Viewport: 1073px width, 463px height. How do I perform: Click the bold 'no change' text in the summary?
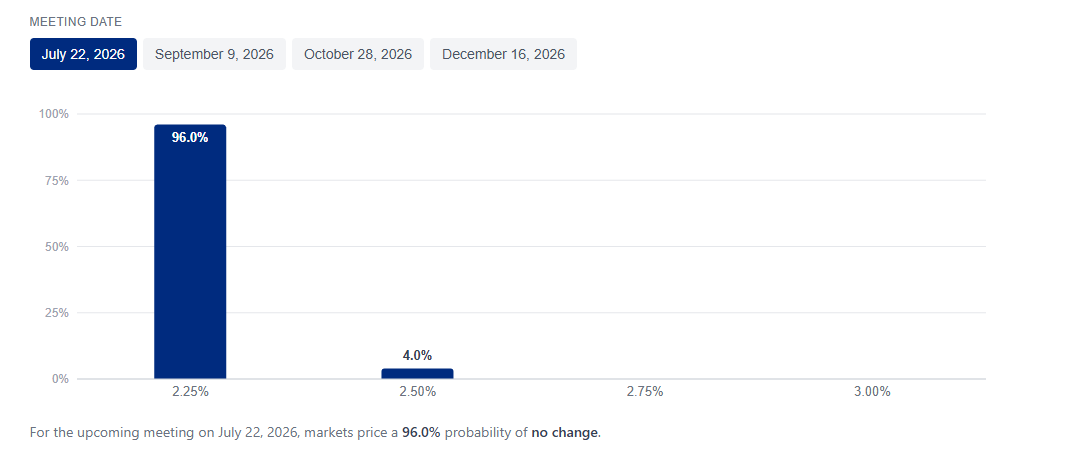(x=565, y=433)
